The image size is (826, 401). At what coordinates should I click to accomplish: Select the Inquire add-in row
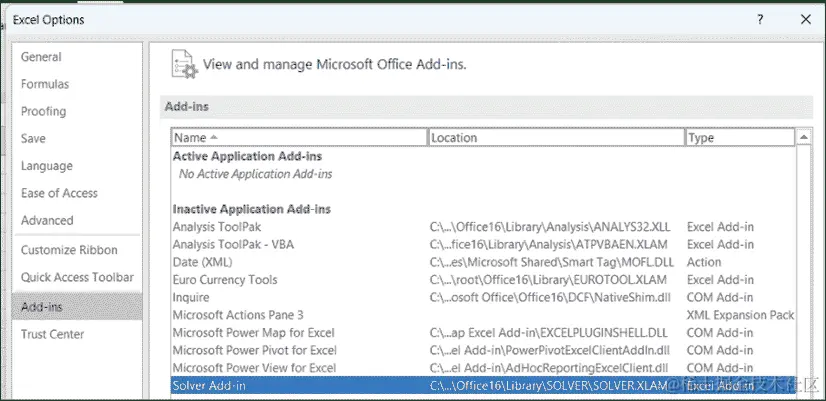[484, 298]
